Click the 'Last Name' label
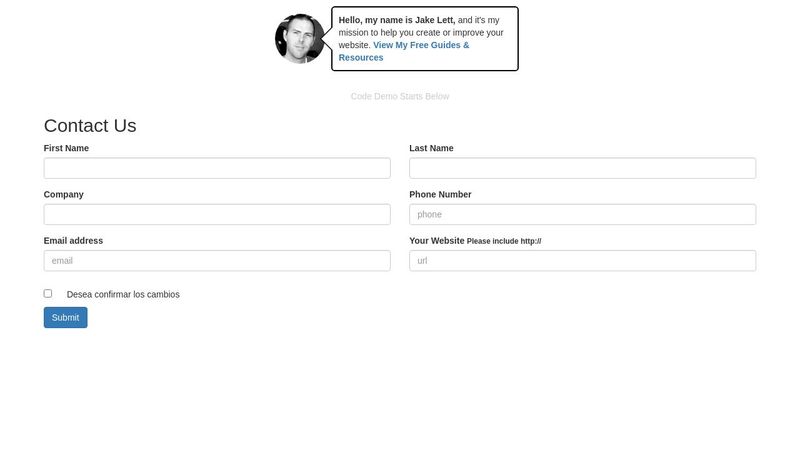Image resolution: width=800 pixels, height=450 pixels. pos(431,148)
